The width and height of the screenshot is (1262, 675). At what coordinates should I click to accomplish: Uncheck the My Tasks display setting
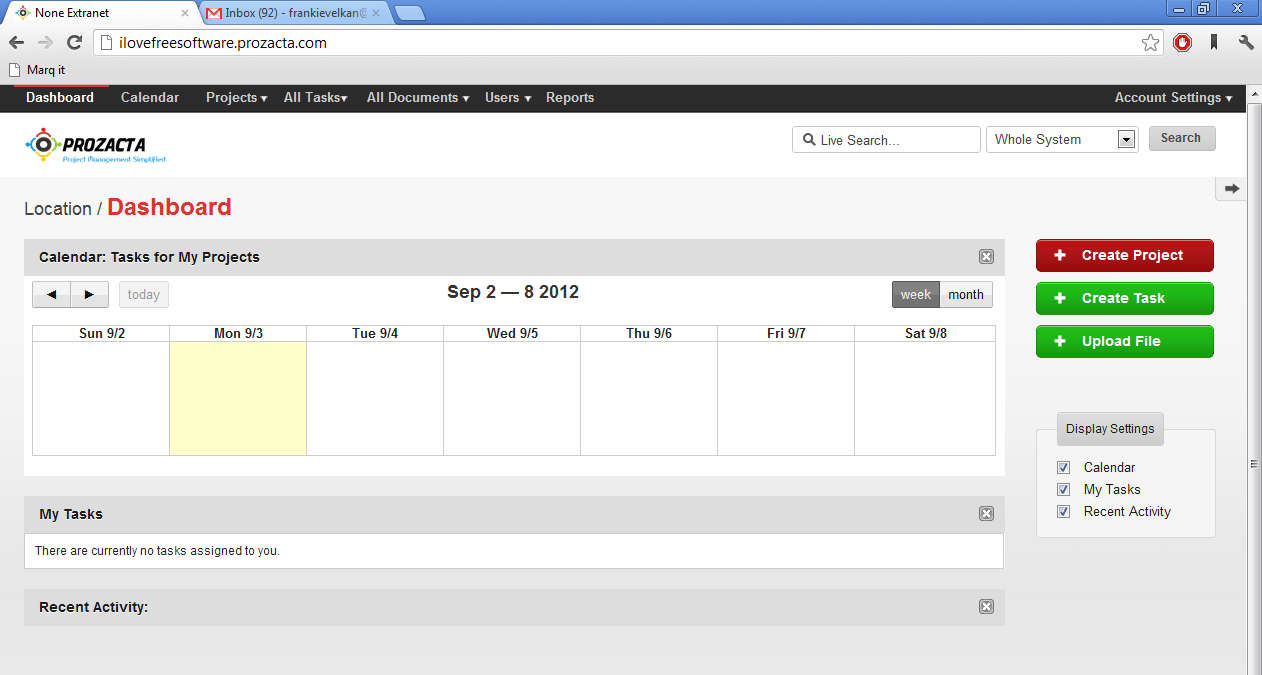pos(1063,490)
